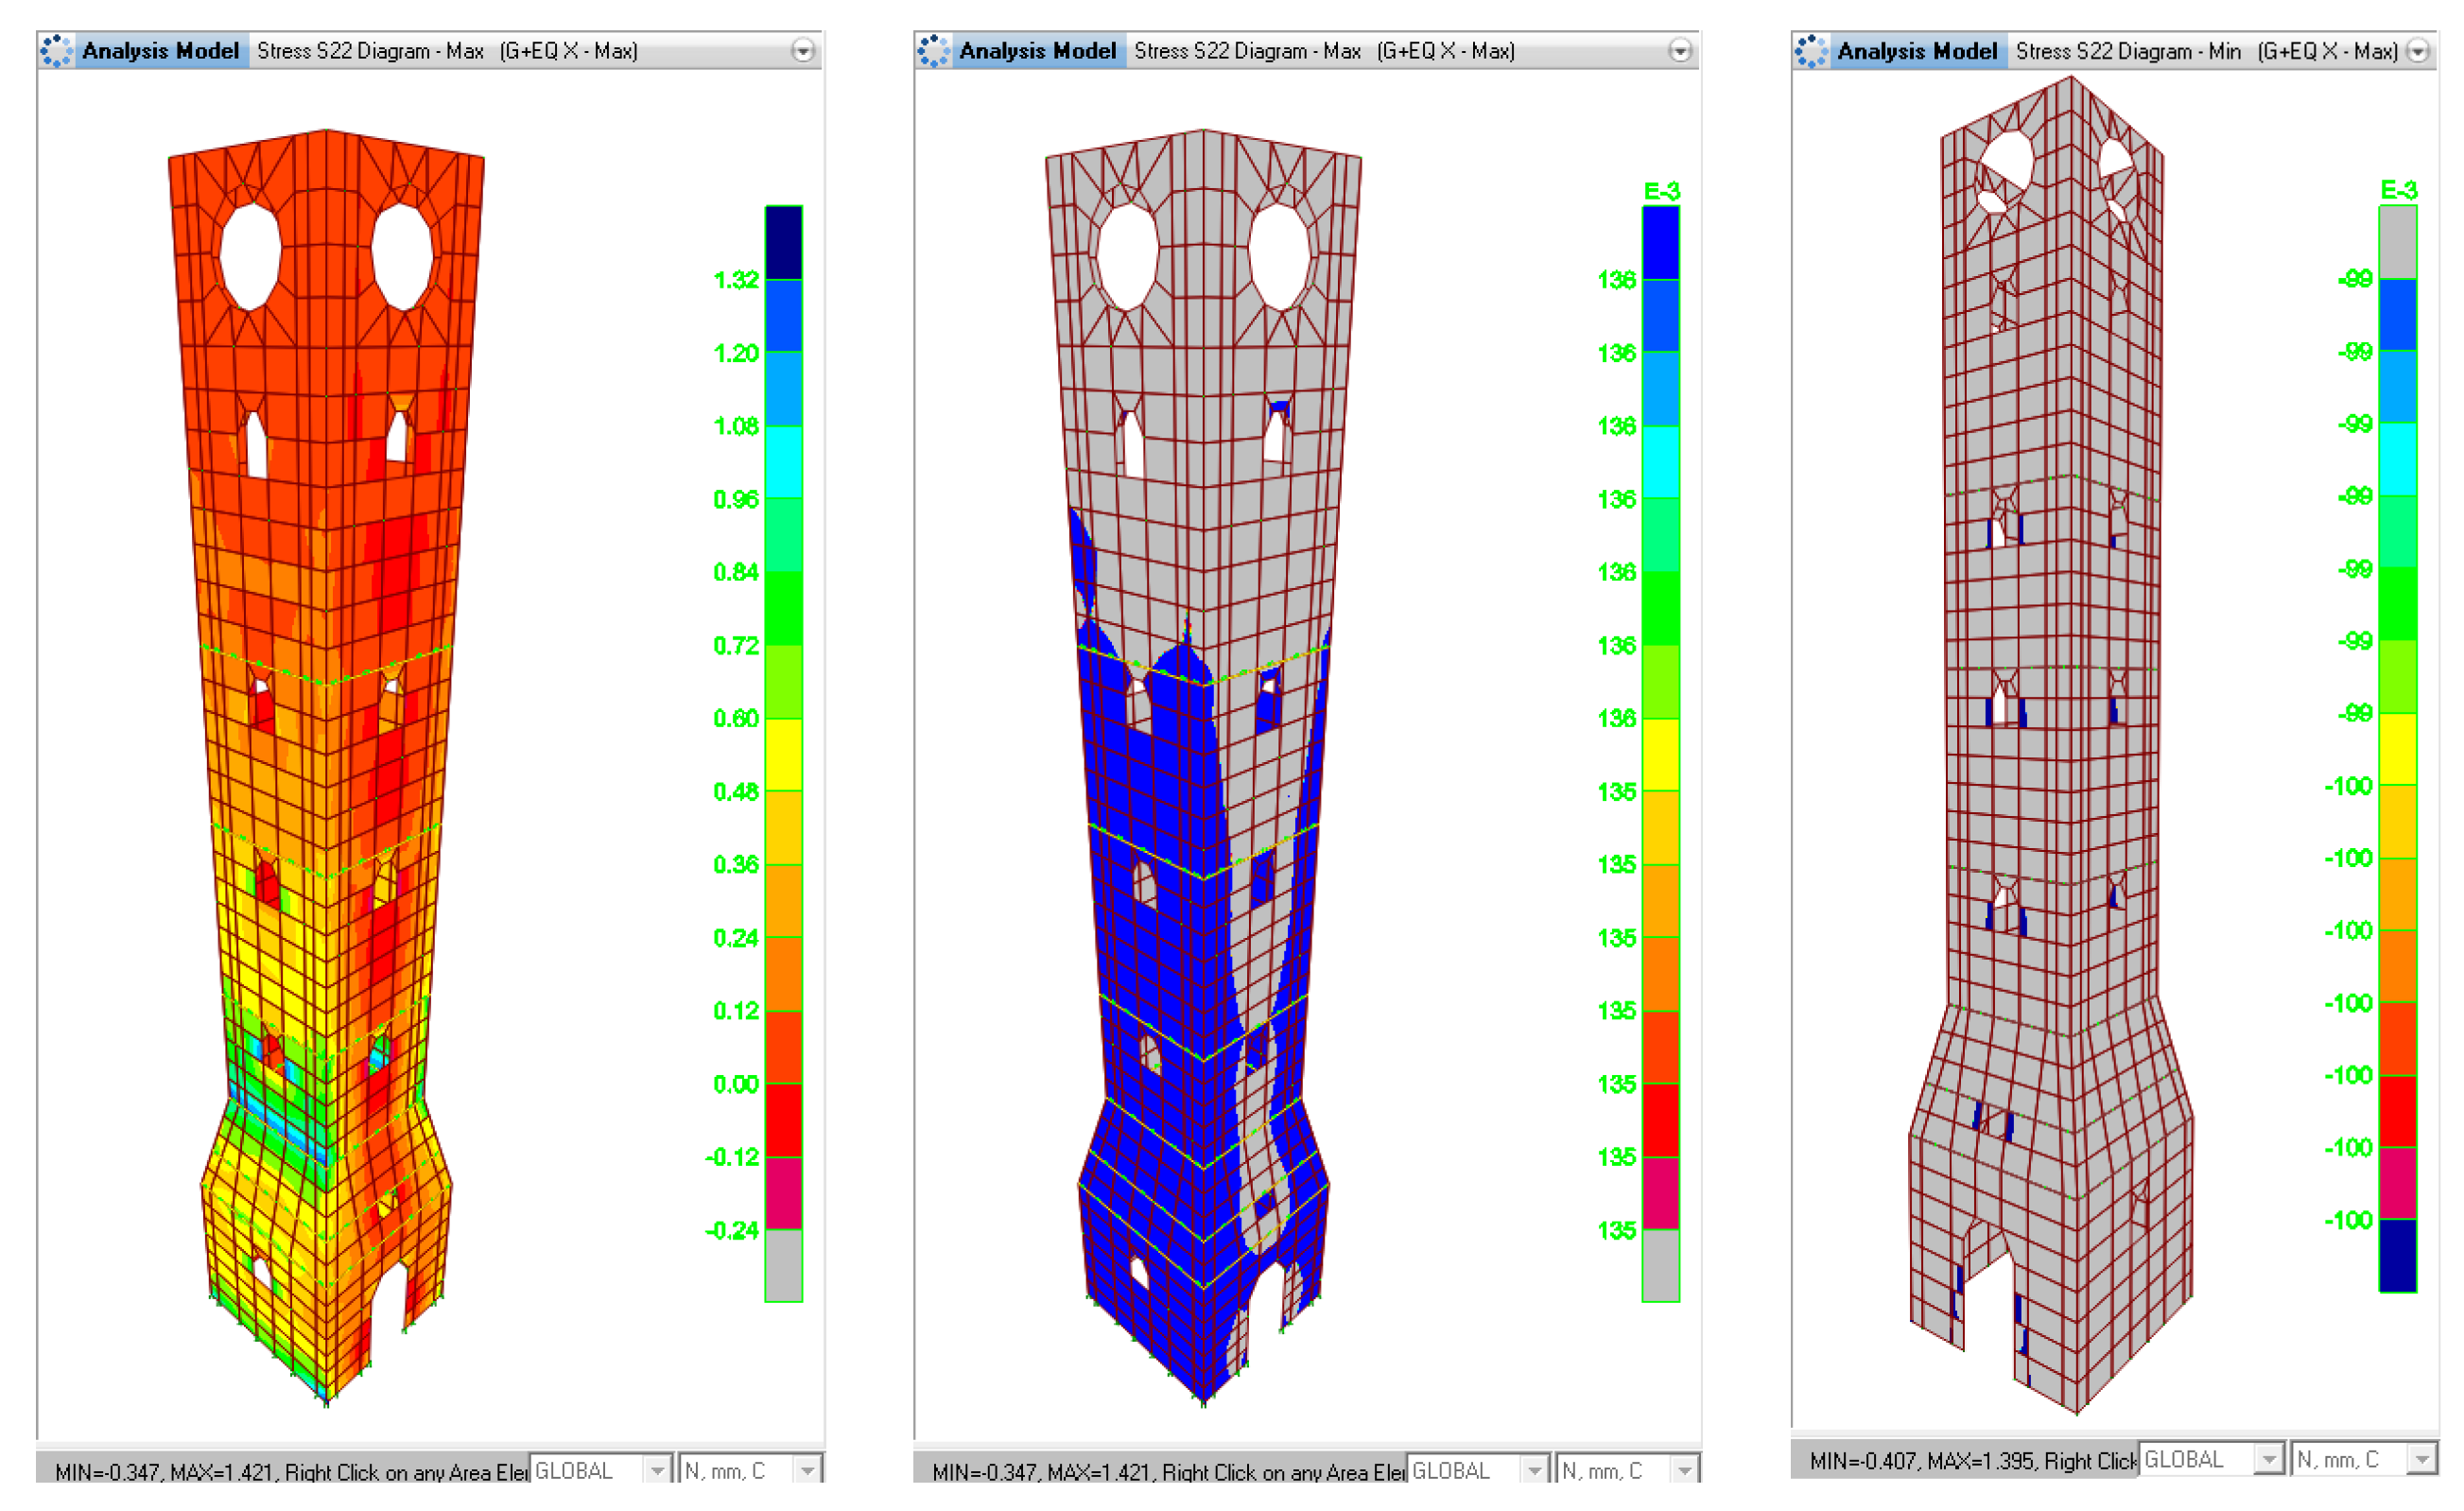This screenshot has height=1511, width=2464.
Task: Click the 1.32 legend value in left window
Action: 736,280
